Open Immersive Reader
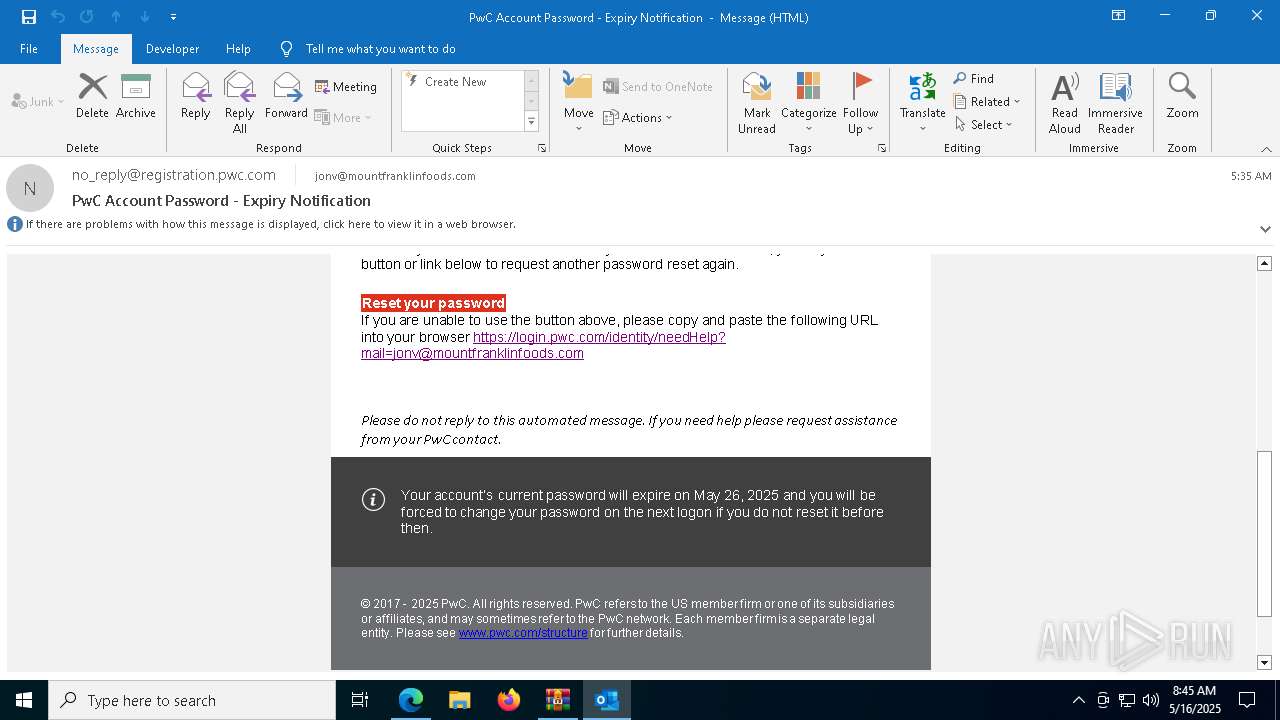 (x=1115, y=102)
